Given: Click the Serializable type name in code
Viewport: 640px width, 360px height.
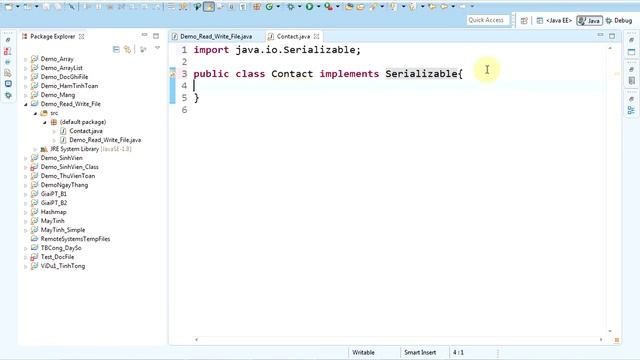Looking at the screenshot, I should pyautogui.click(x=421, y=74).
